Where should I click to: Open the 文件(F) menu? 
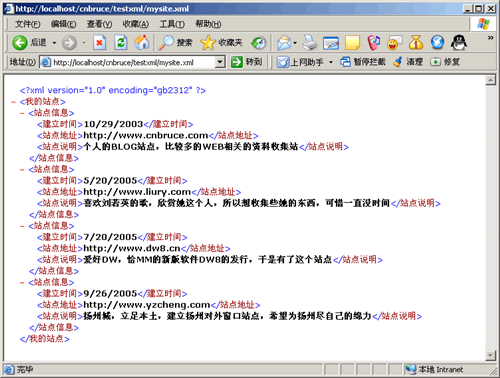[x=28, y=24]
